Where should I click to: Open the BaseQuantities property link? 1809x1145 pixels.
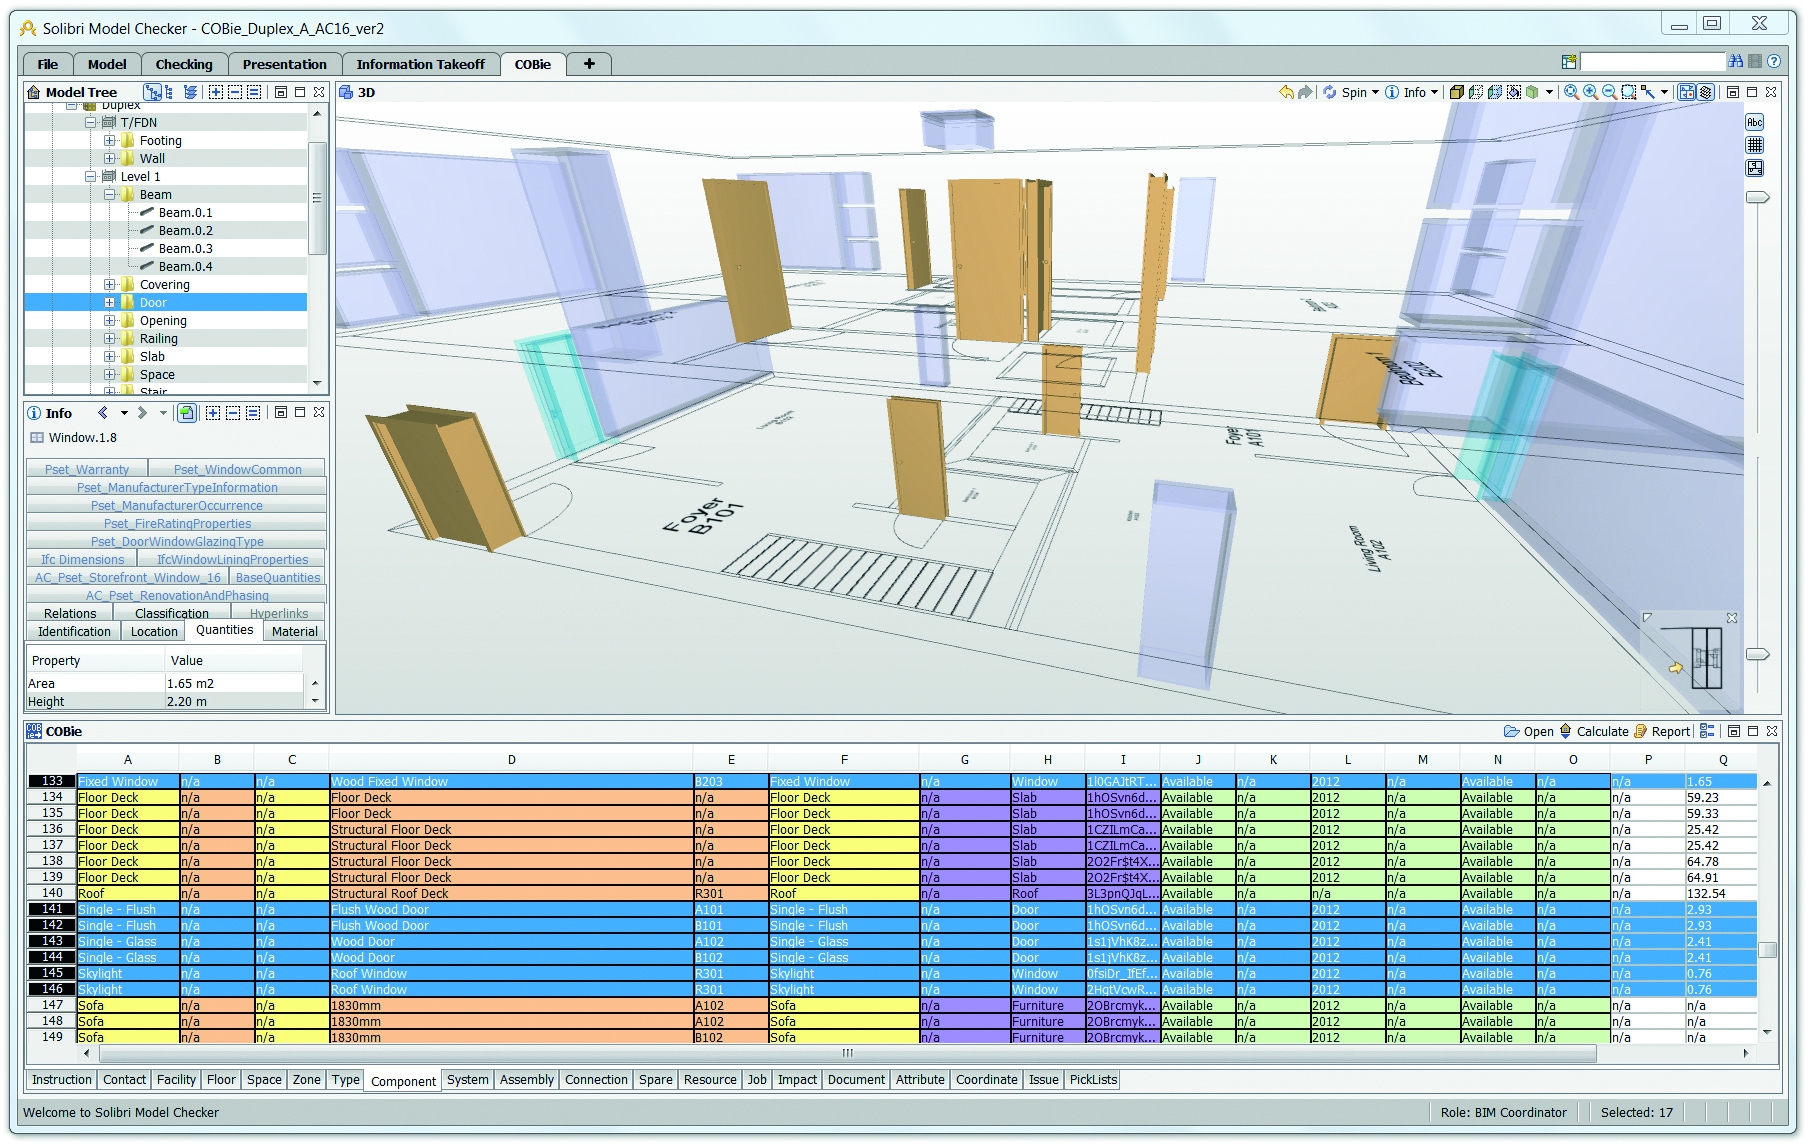pyautogui.click(x=278, y=577)
